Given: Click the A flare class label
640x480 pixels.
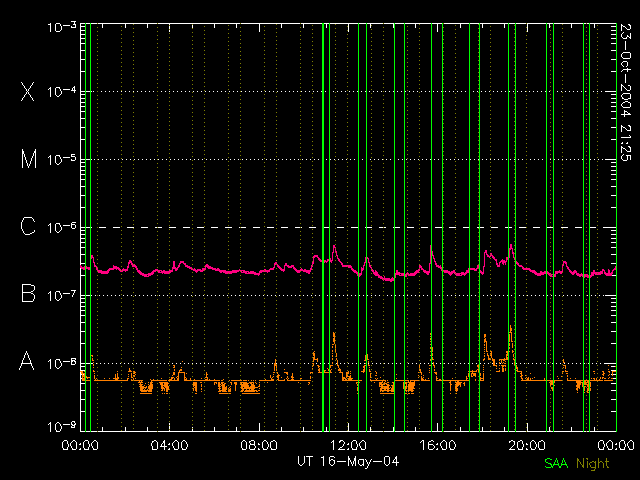Looking at the screenshot, I should 27,361.
